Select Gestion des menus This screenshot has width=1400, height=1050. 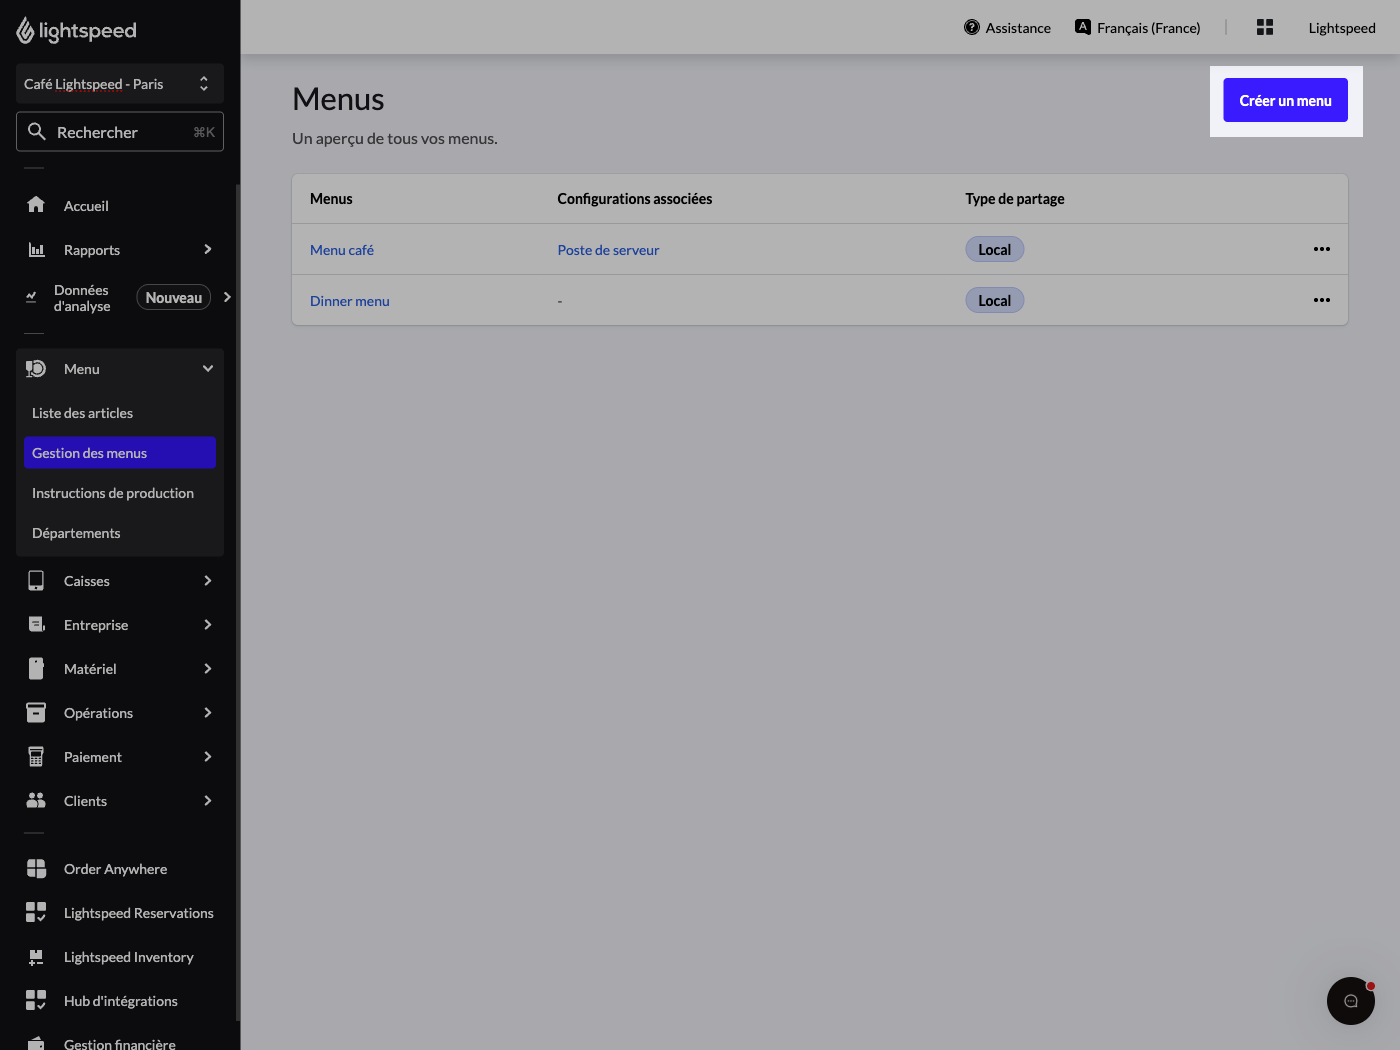point(120,453)
